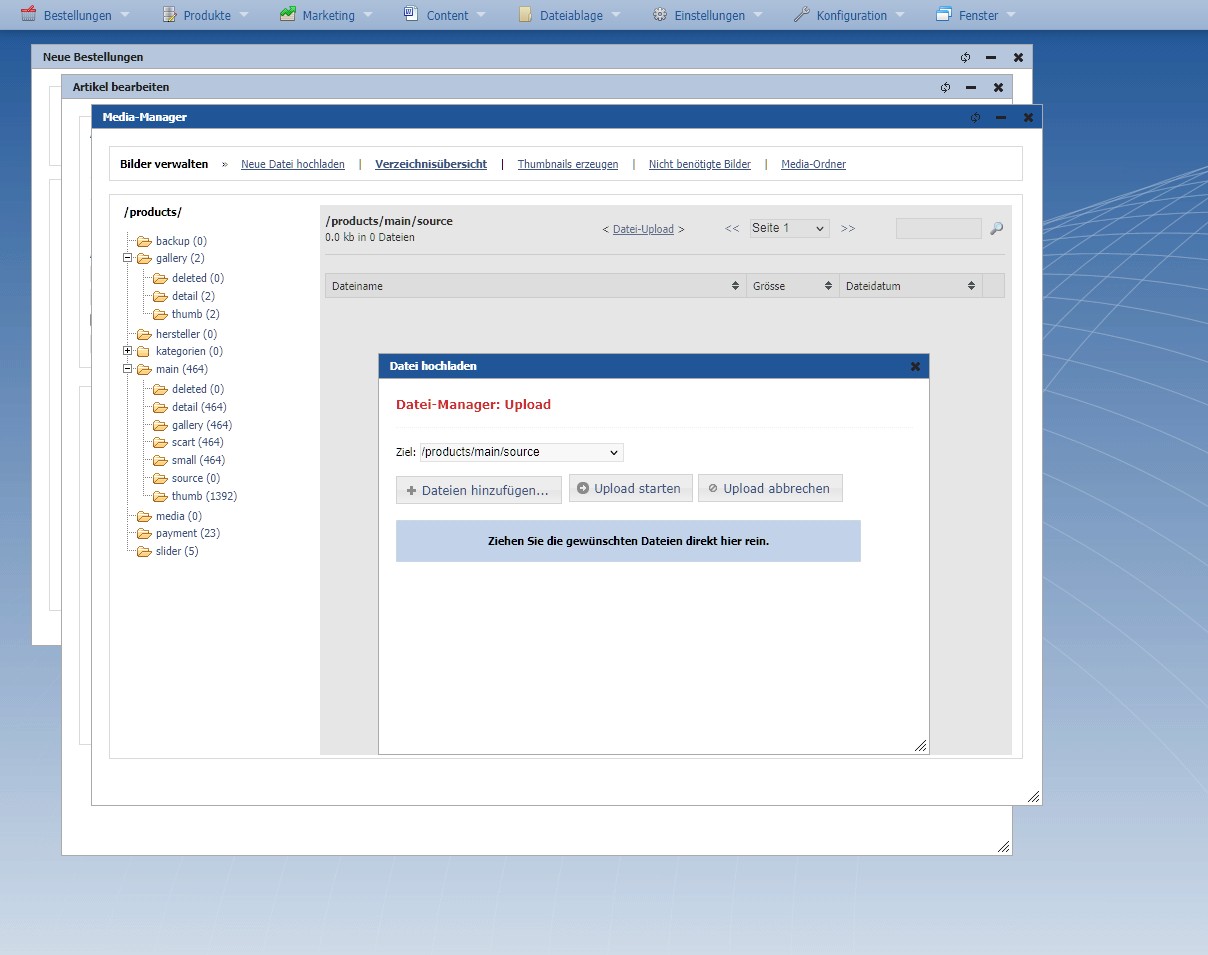This screenshot has height=955, width=1208.
Task: Click the Dateien hinzufügen button
Action: pos(478,490)
